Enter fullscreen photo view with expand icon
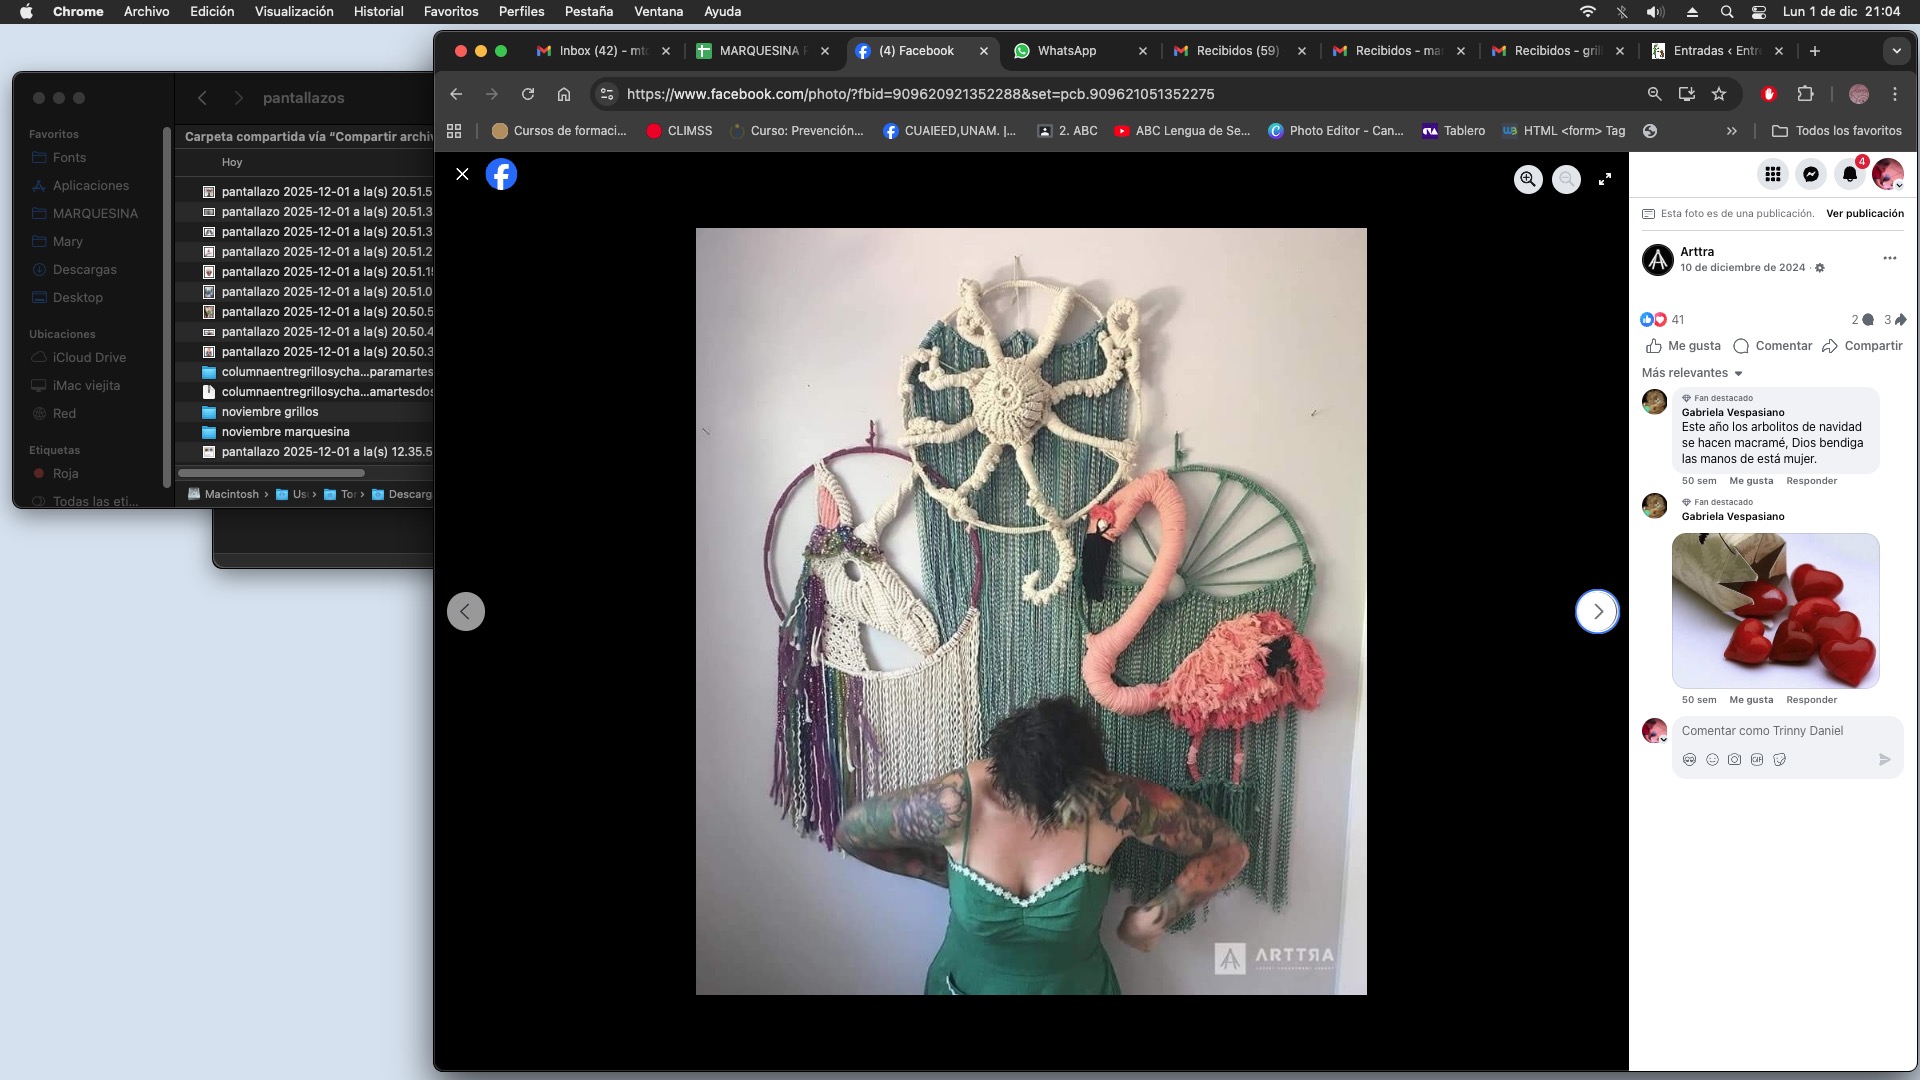The height and width of the screenshot is (1080, 1920). 1605,180
